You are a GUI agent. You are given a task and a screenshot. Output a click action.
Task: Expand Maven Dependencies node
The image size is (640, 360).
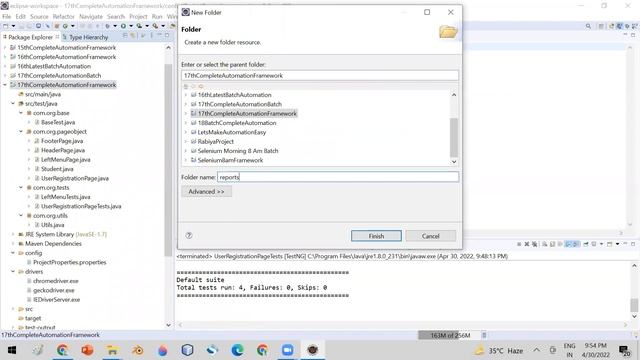click(13, 244)
